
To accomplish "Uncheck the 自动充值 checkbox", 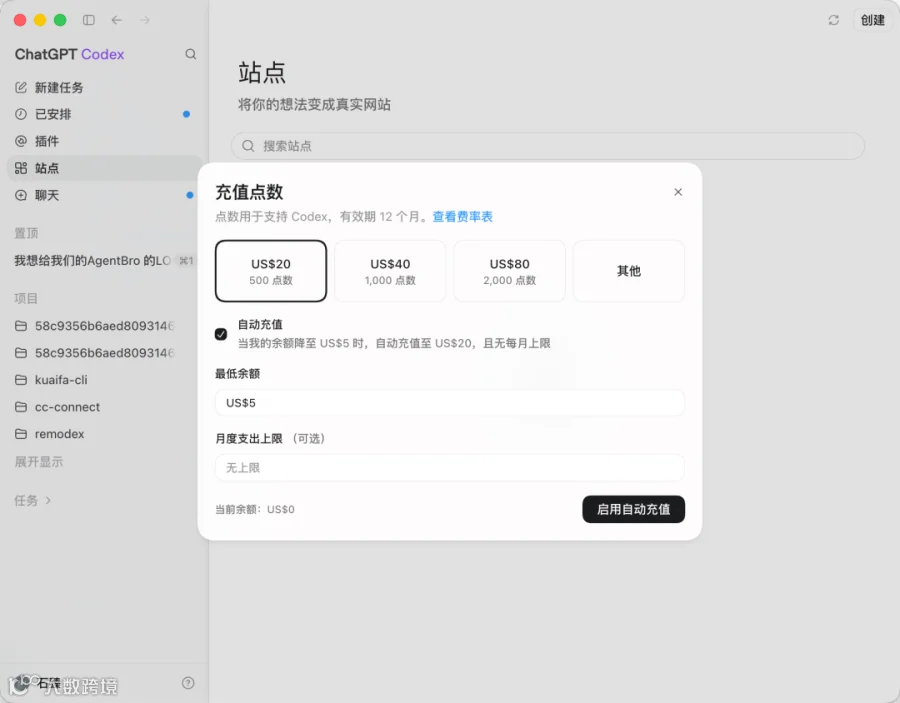I will pos(221,334).
